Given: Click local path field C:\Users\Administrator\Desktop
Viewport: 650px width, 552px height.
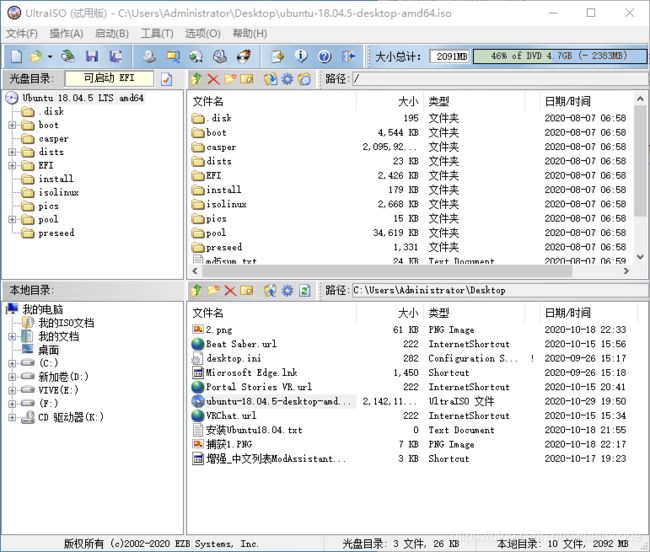Looking at the screenshot, I should click(x=500, y=291).
